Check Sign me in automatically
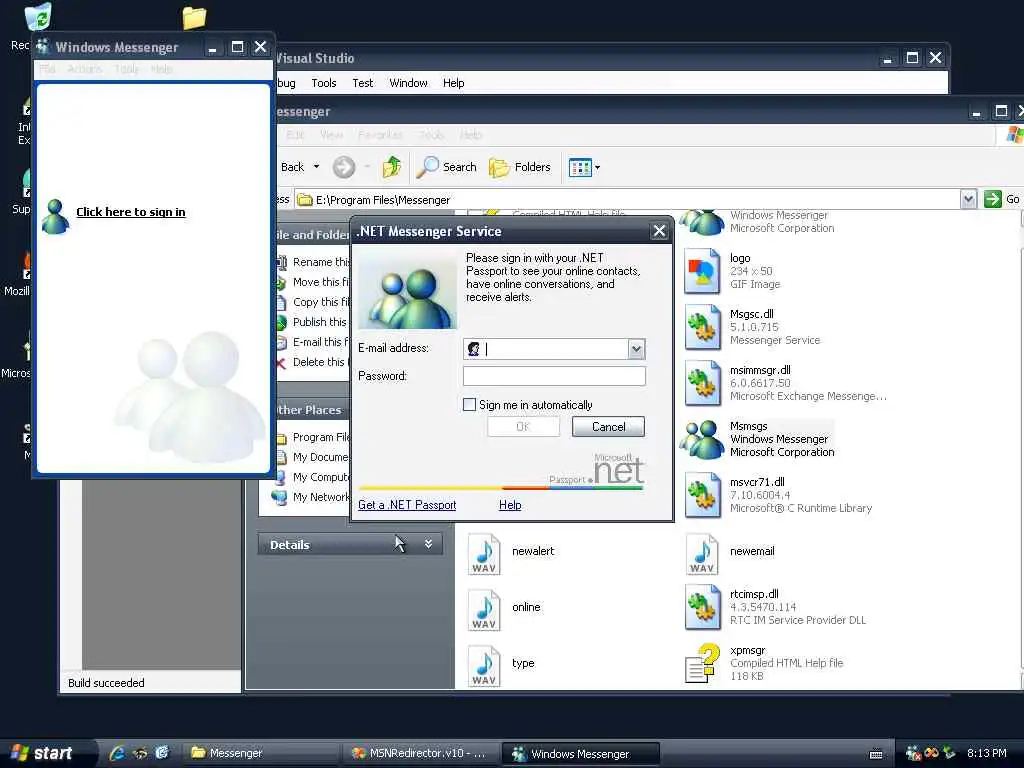The height and width of the screenshot is (768, 1024). [x=469, y=405]
